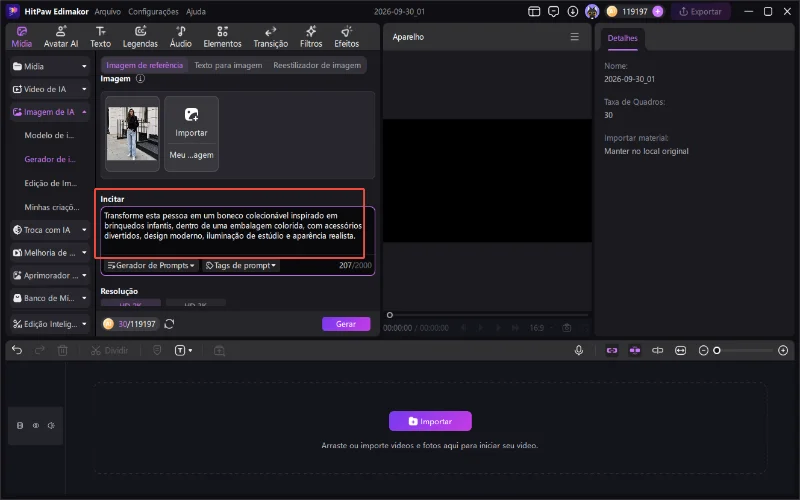Click the Dividir split button
The image size is (800, 500).
pyautogui.click(x=110, y=351)
